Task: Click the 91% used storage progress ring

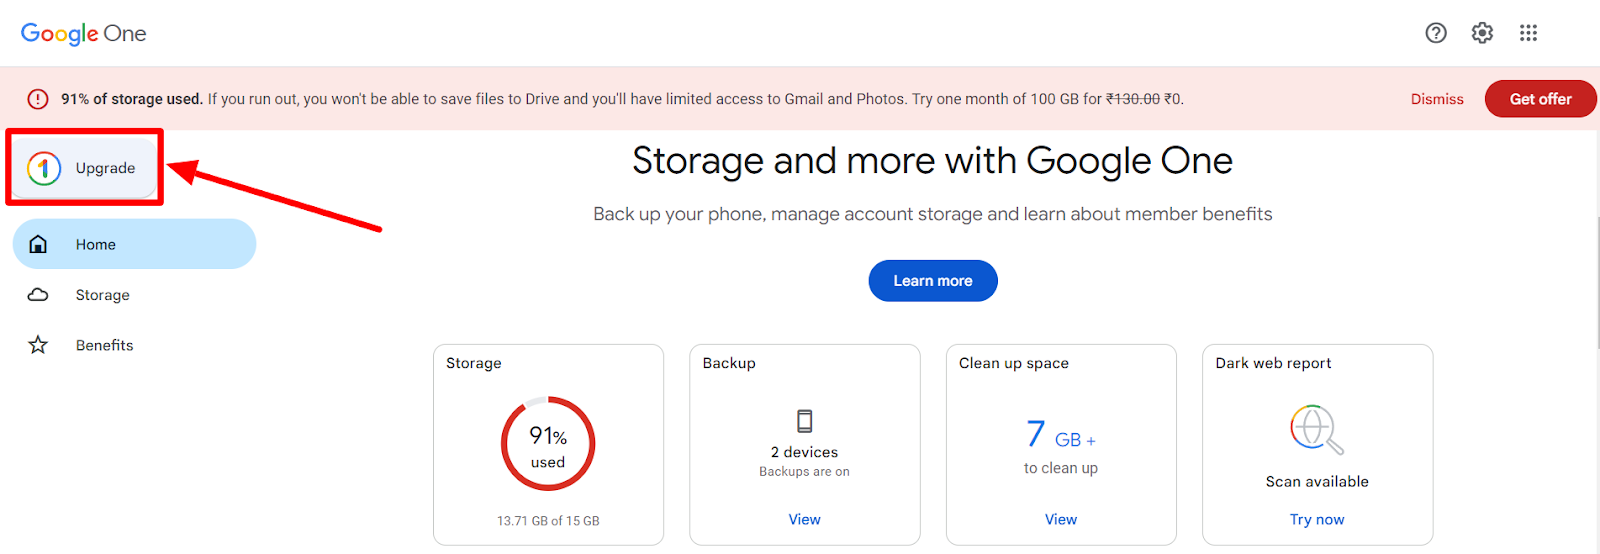Action: click(548, 444)
